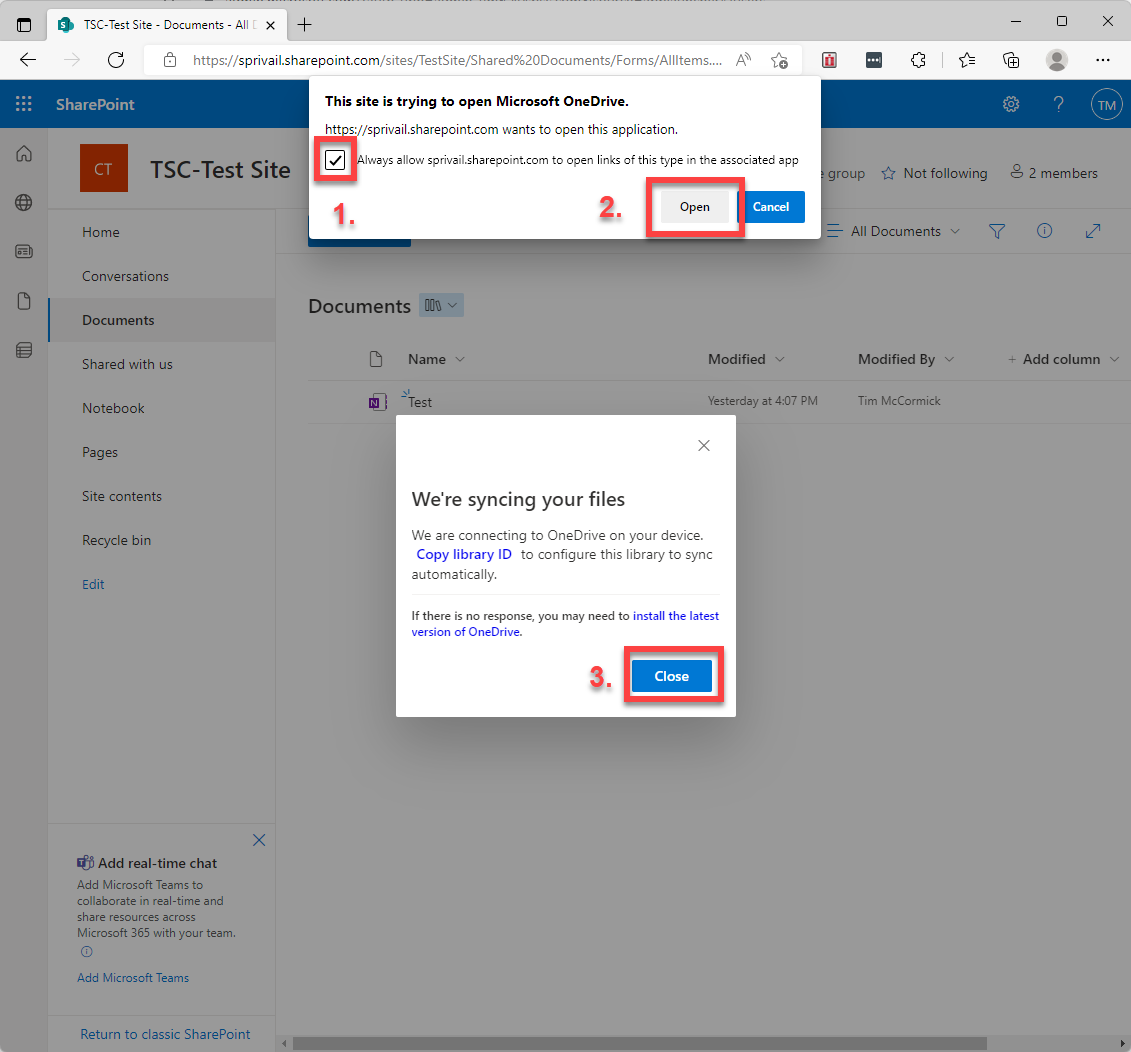The image size is (1131, 1052).
Task: Select Conversations in site navigation
Action: tap(126, 276)
